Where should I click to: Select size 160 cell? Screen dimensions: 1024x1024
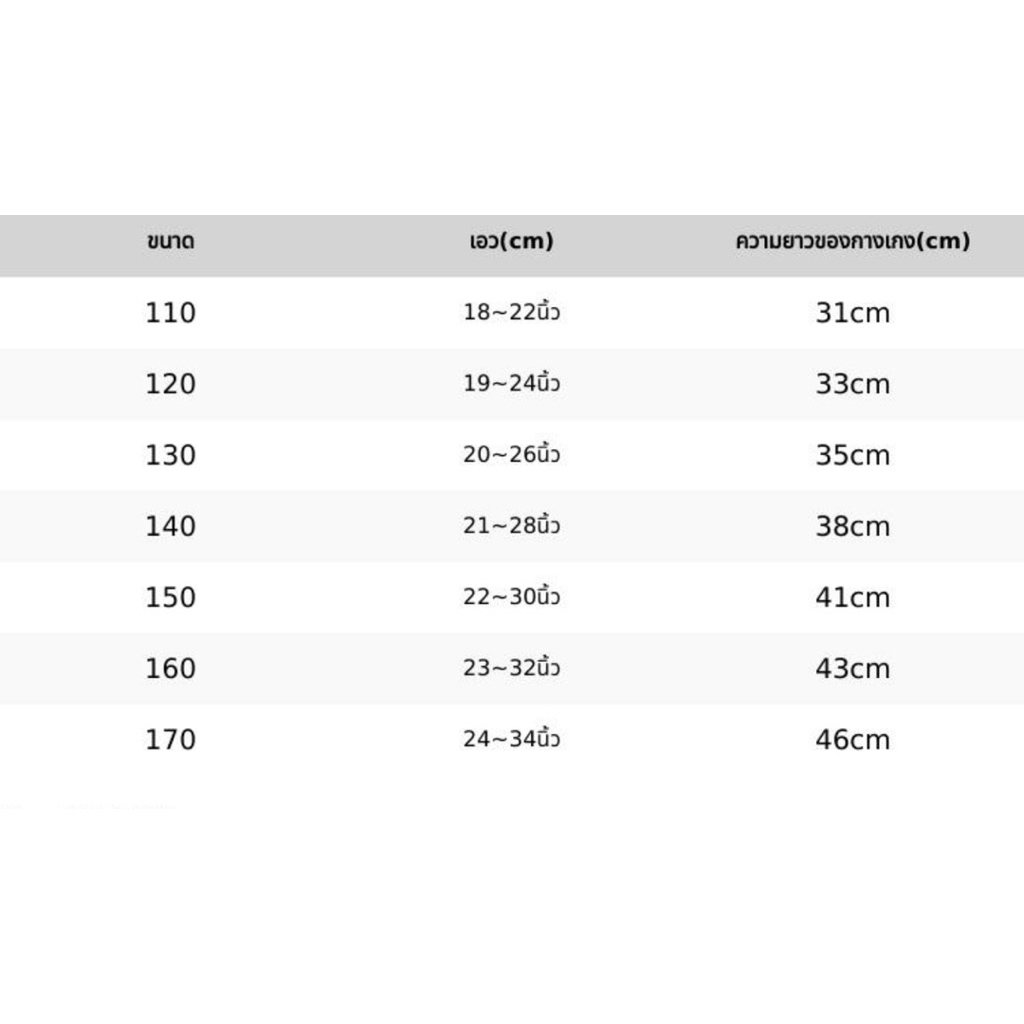point(170,669)
